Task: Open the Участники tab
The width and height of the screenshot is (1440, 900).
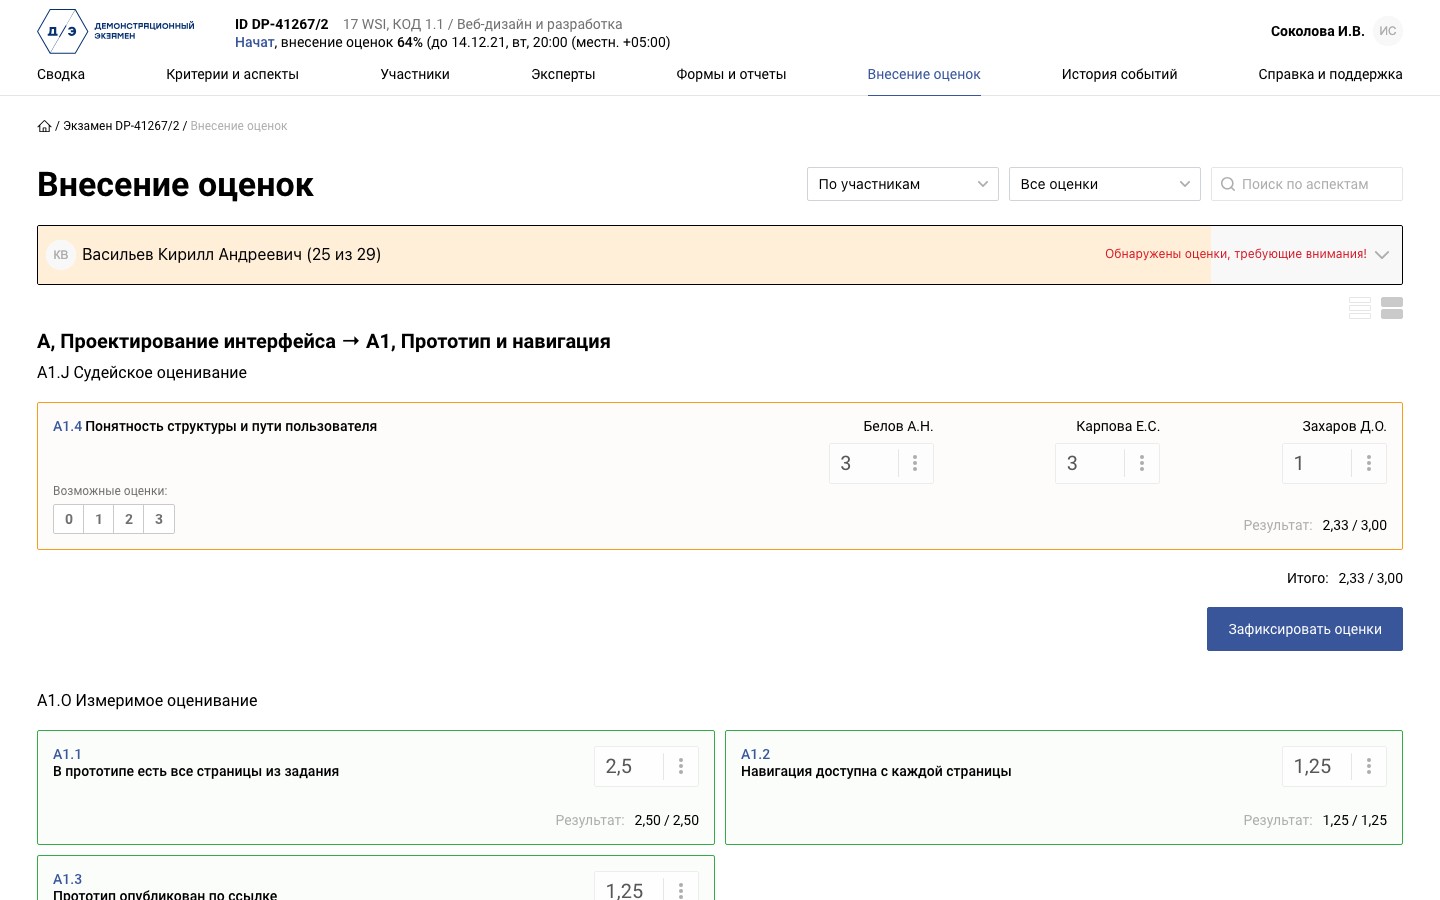Action: 415,74
